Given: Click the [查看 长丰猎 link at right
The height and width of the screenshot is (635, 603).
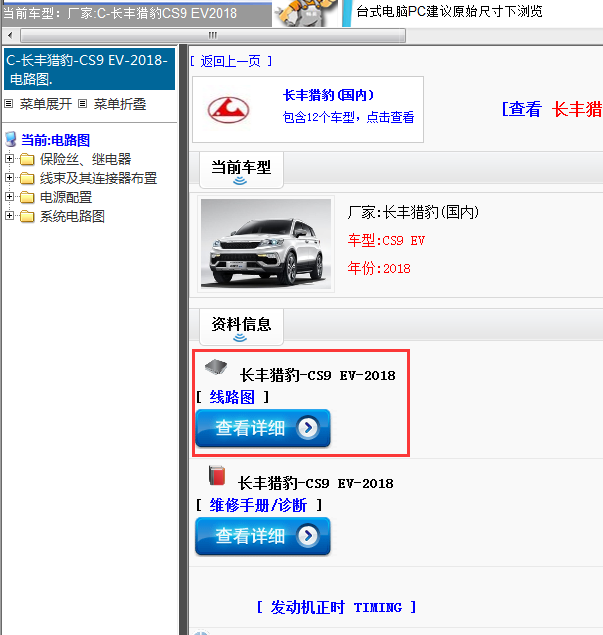Looking at the screenshot, I should click(x=552, y=109).
